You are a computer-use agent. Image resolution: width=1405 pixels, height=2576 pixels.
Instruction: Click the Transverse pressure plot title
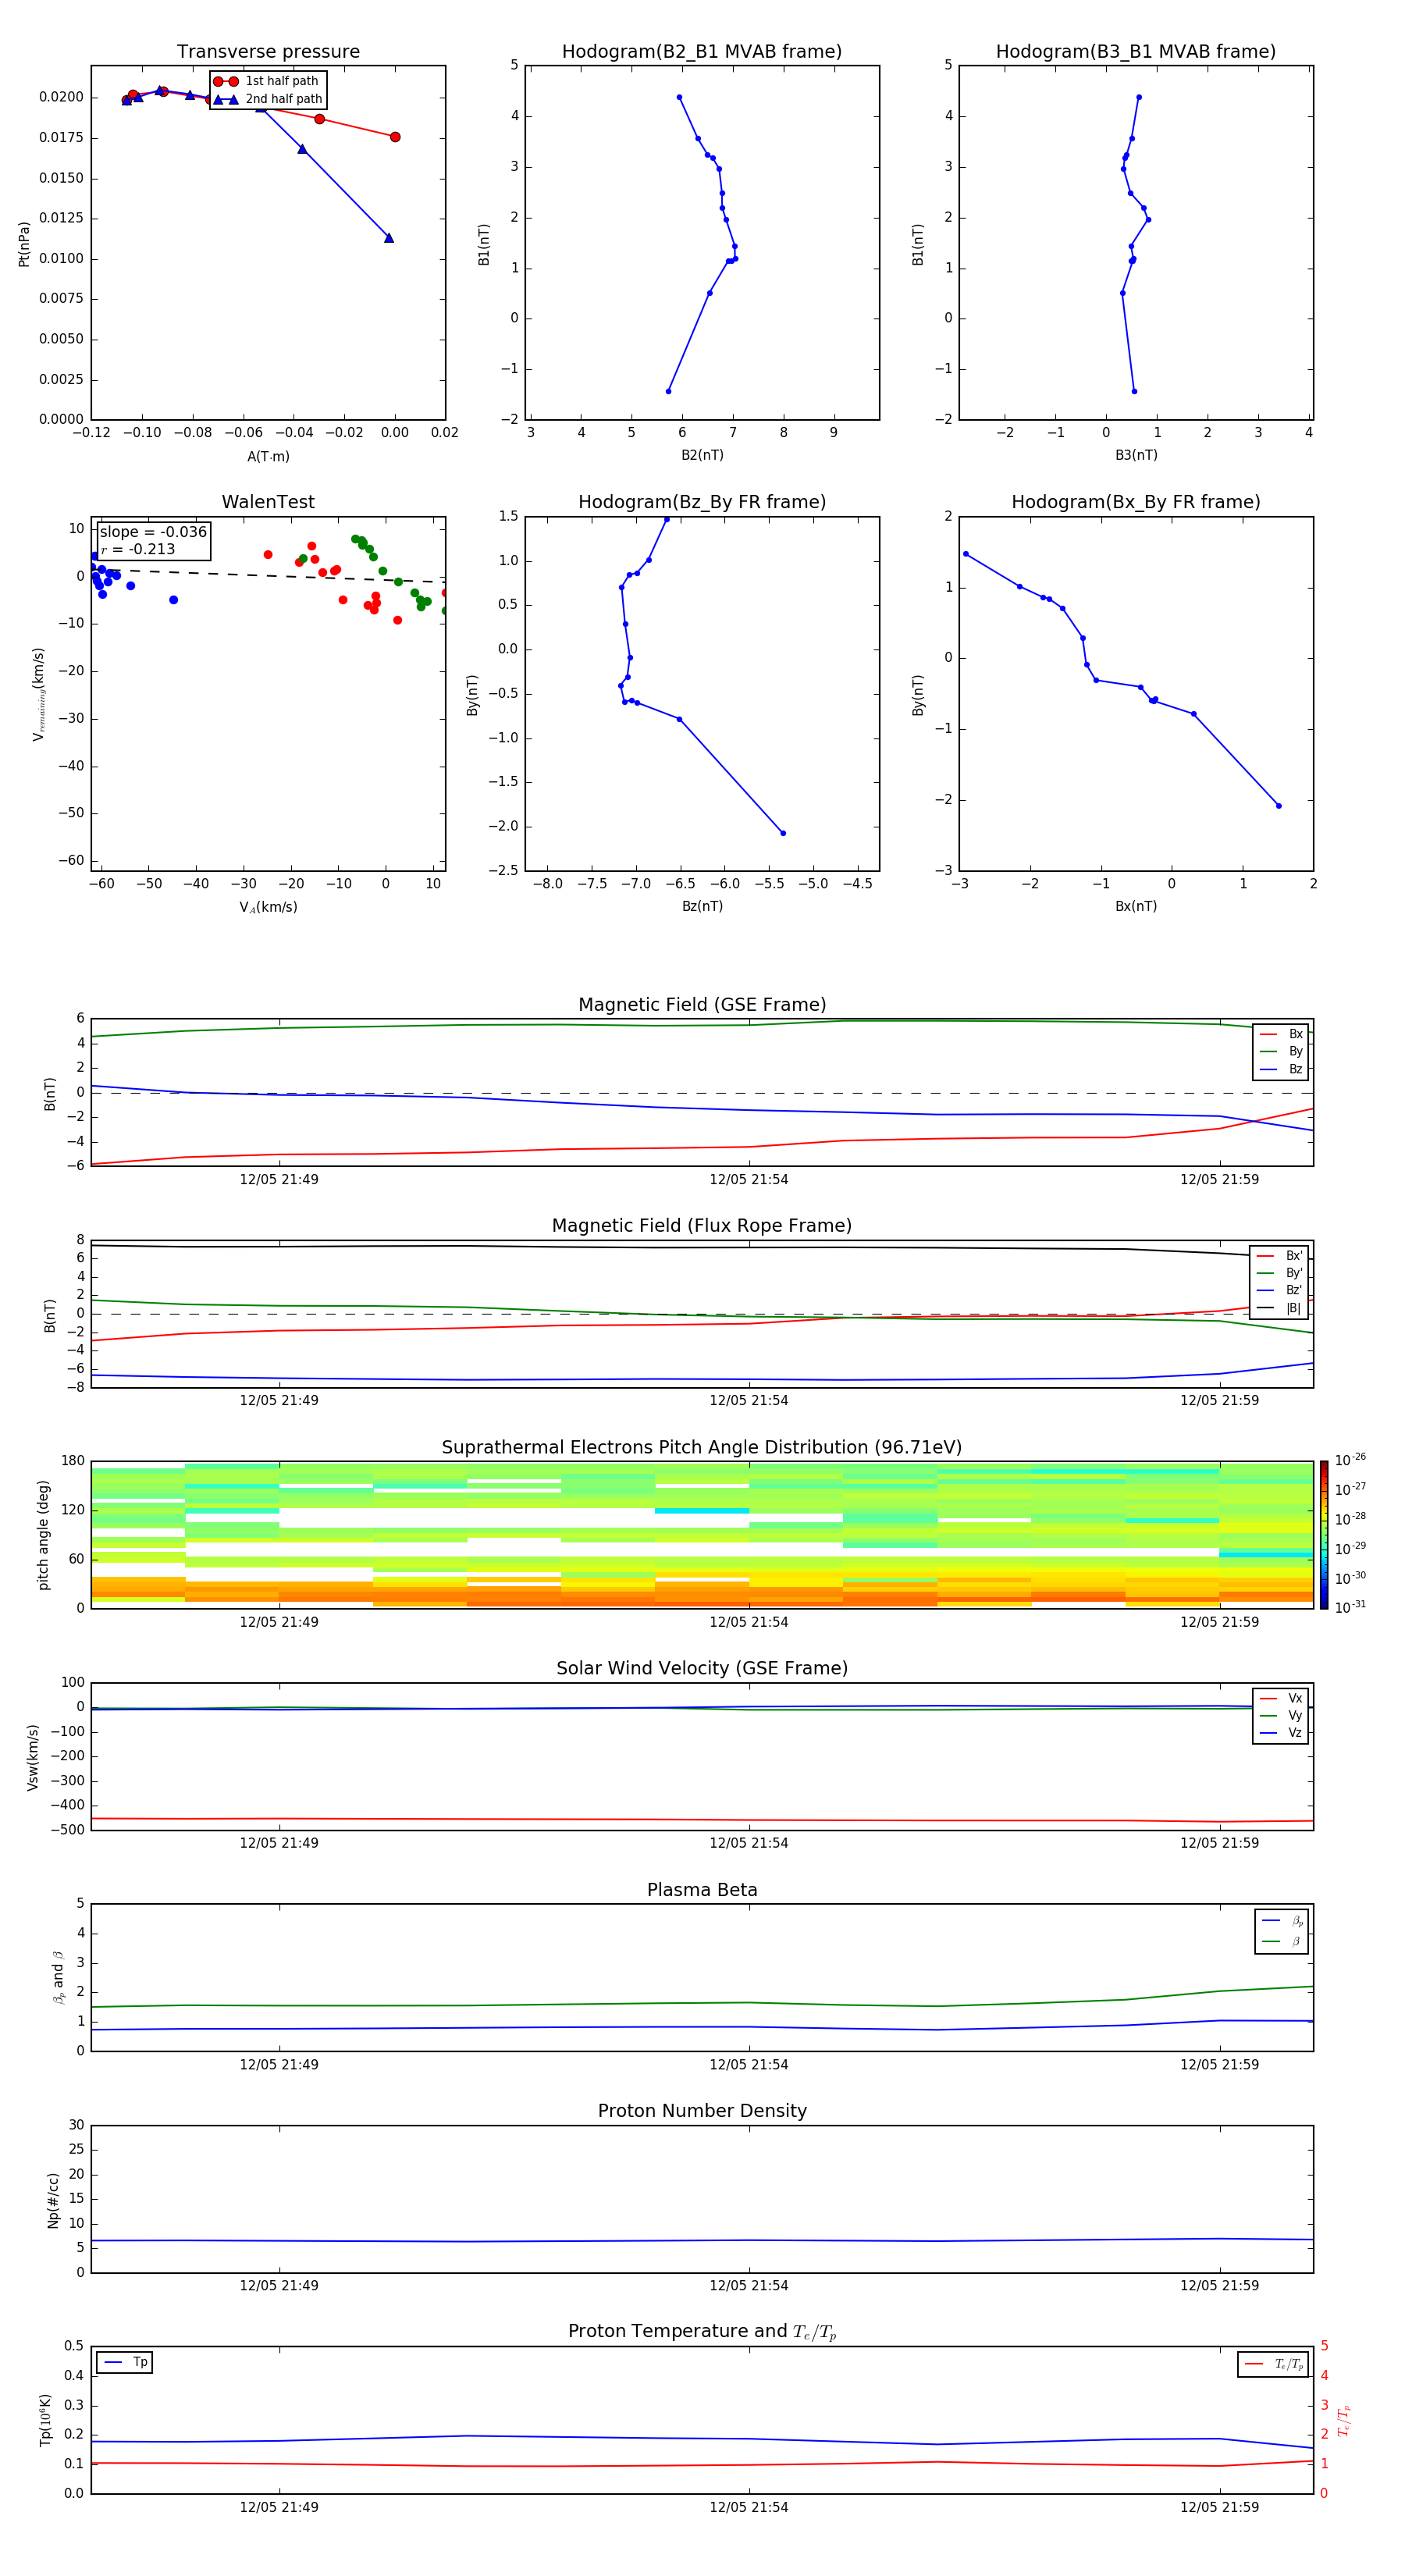tap(268, 52)
